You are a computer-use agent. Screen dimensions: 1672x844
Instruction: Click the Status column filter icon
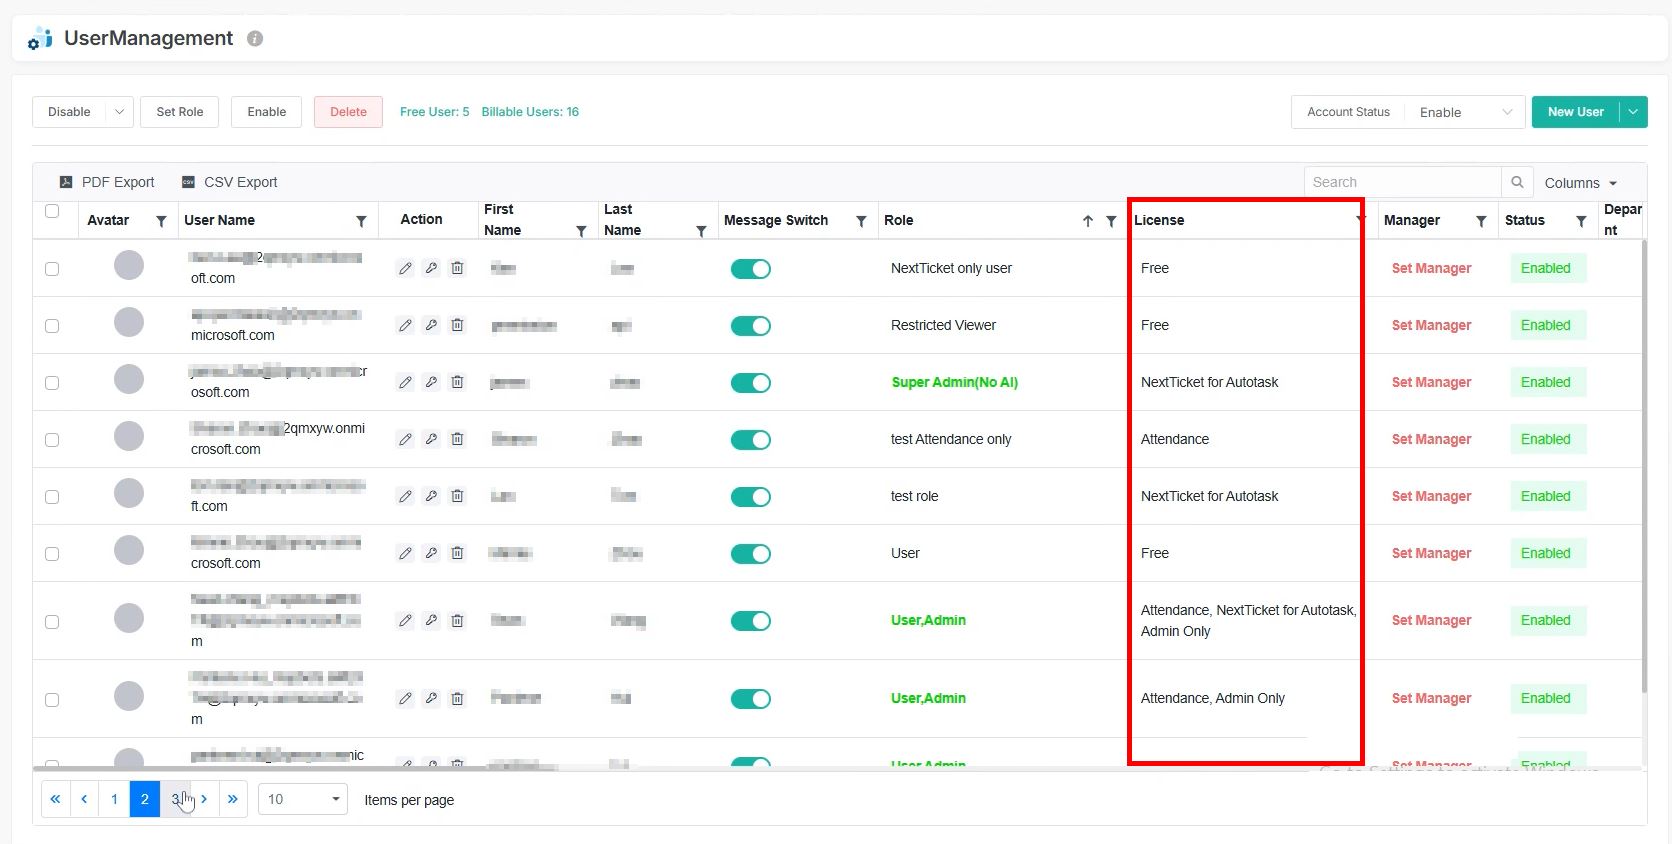pyautogui.click(x=1581, y=221)
